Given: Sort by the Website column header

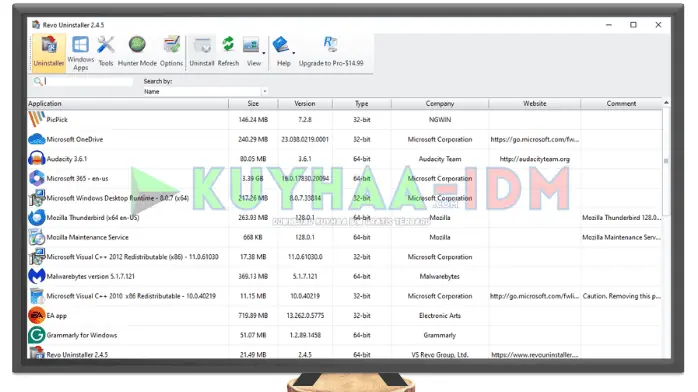Looking at the screenshot, I should [535, 103].
